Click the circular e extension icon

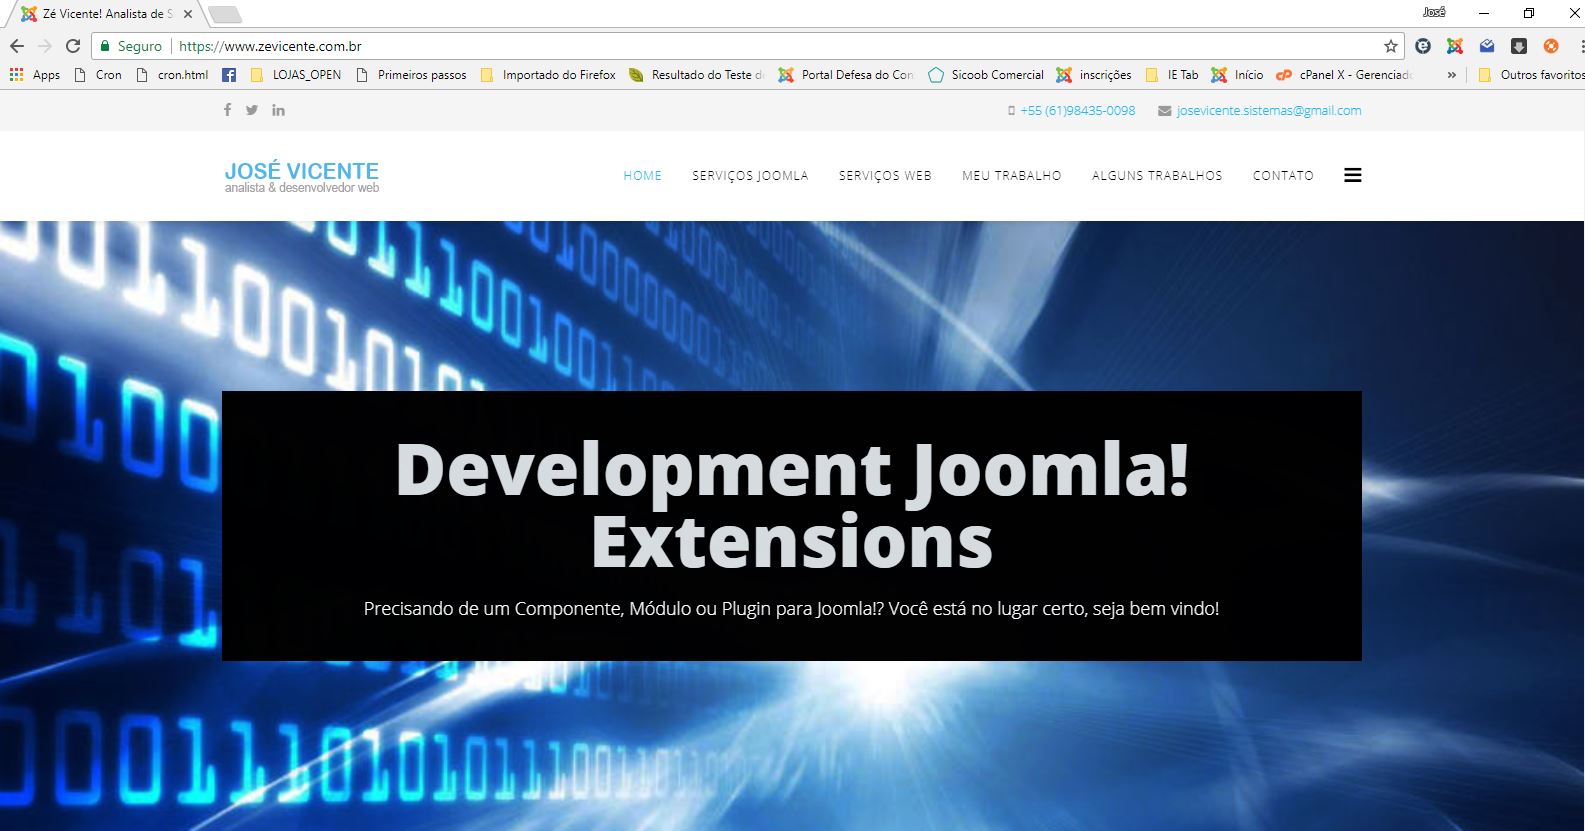pos(1423,46)
